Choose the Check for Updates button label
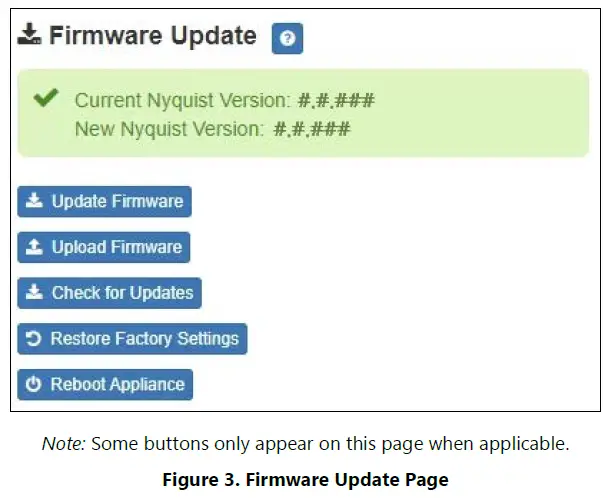 122,293
